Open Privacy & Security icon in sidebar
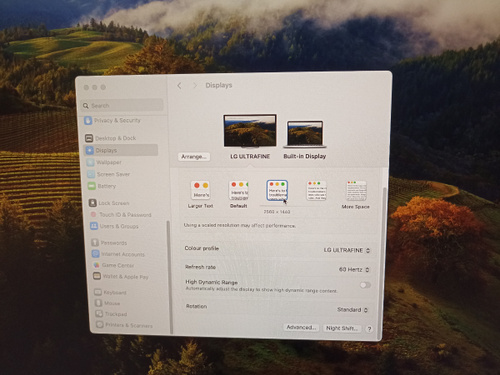Screen dimensions: 500x375 coord(88,120)
